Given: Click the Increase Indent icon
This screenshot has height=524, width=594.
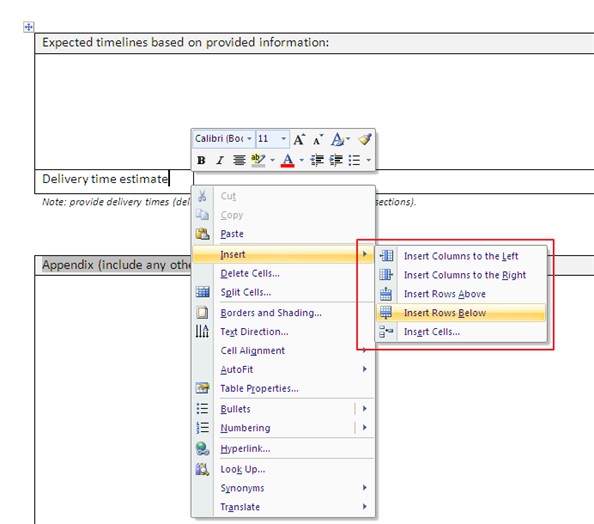Looking at the screenshot, I should (x=336, y=160).
